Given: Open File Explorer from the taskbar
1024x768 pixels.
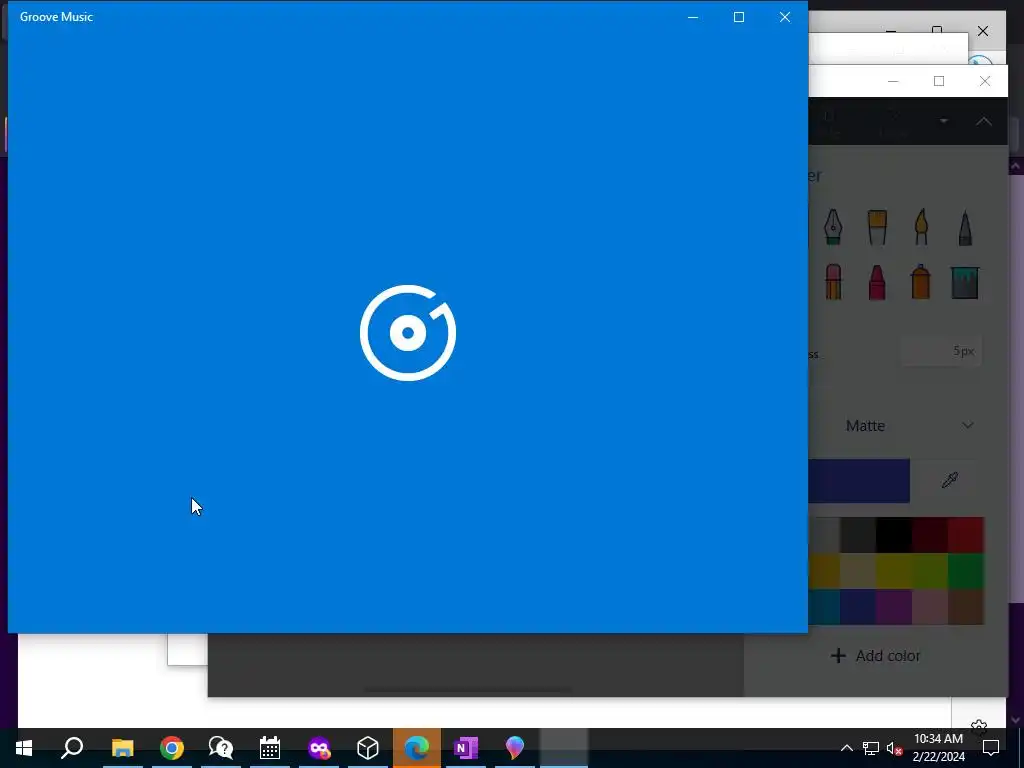Looking at the screenshot, I should 122,748.
